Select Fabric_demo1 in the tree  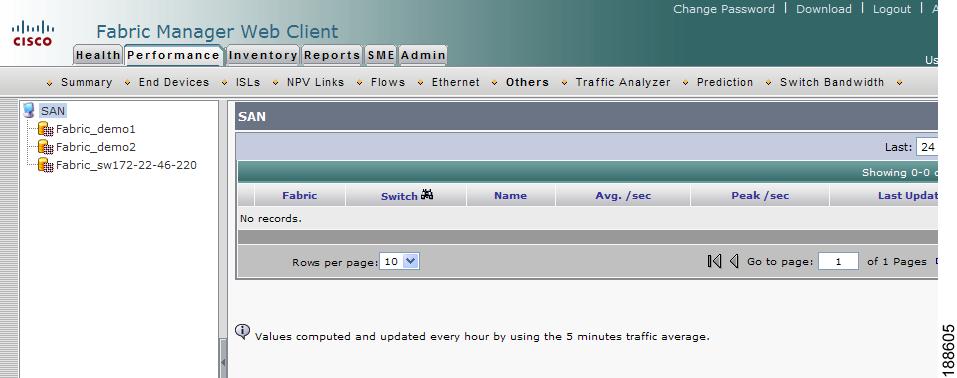pos(95,129)
